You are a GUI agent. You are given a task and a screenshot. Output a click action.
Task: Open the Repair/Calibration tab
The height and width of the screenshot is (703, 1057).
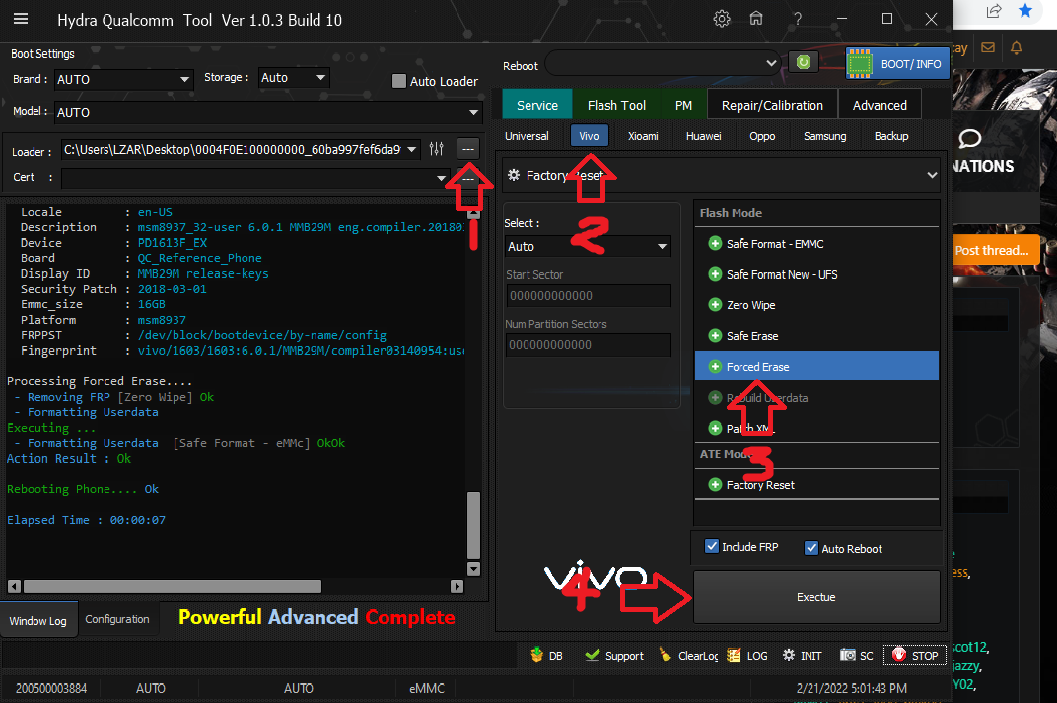coord(772,105)
